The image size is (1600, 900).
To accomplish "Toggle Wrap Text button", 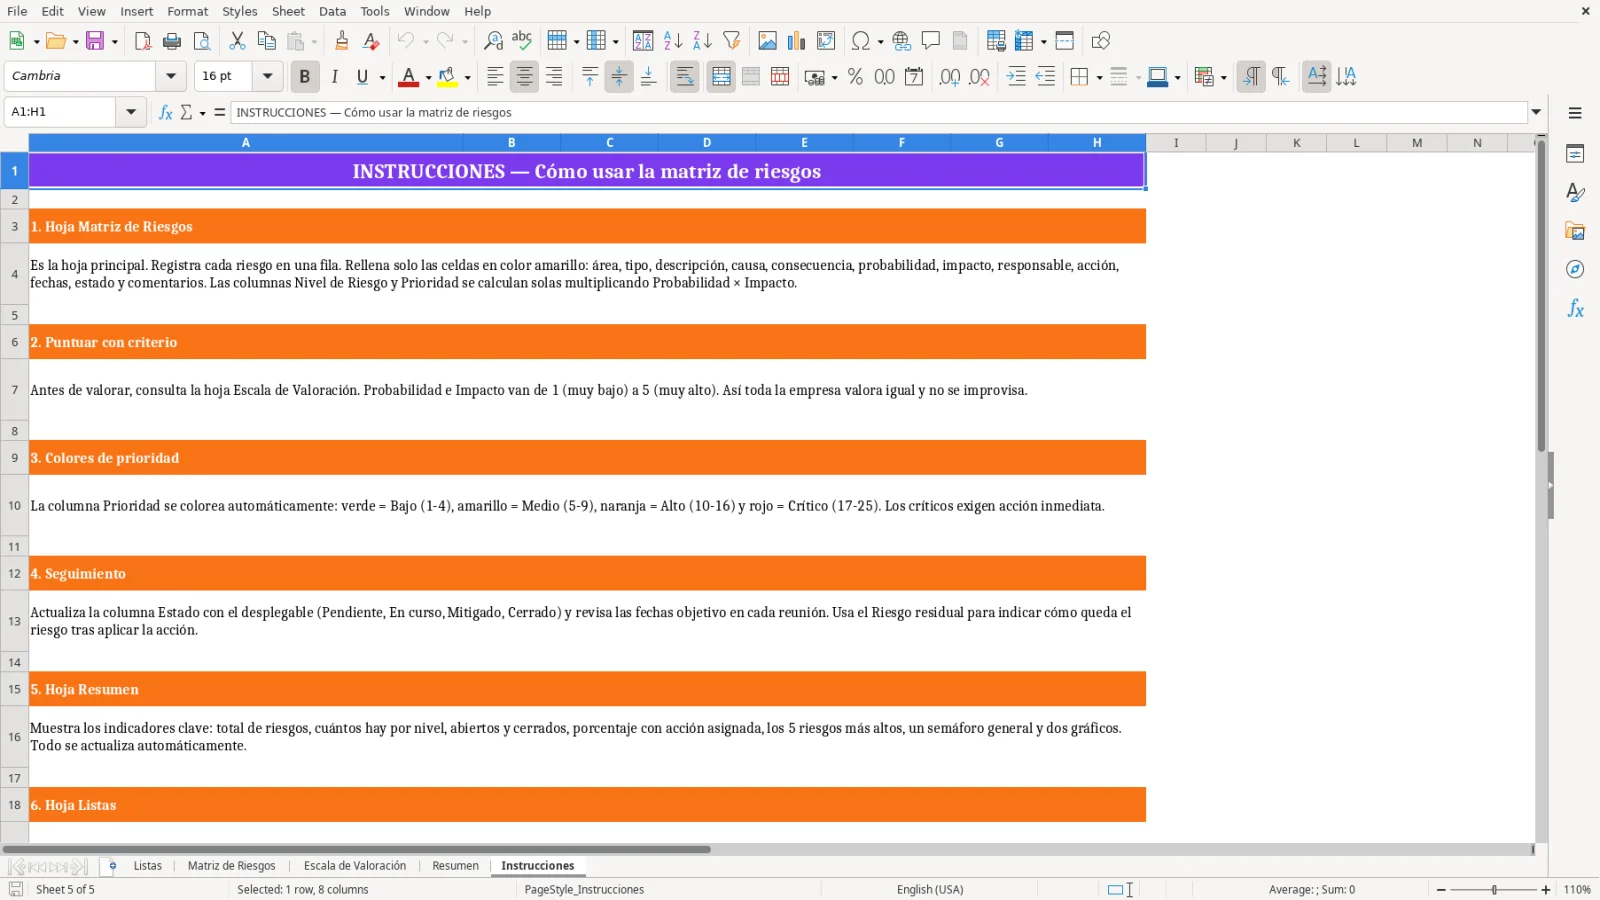I will [685, 77].
